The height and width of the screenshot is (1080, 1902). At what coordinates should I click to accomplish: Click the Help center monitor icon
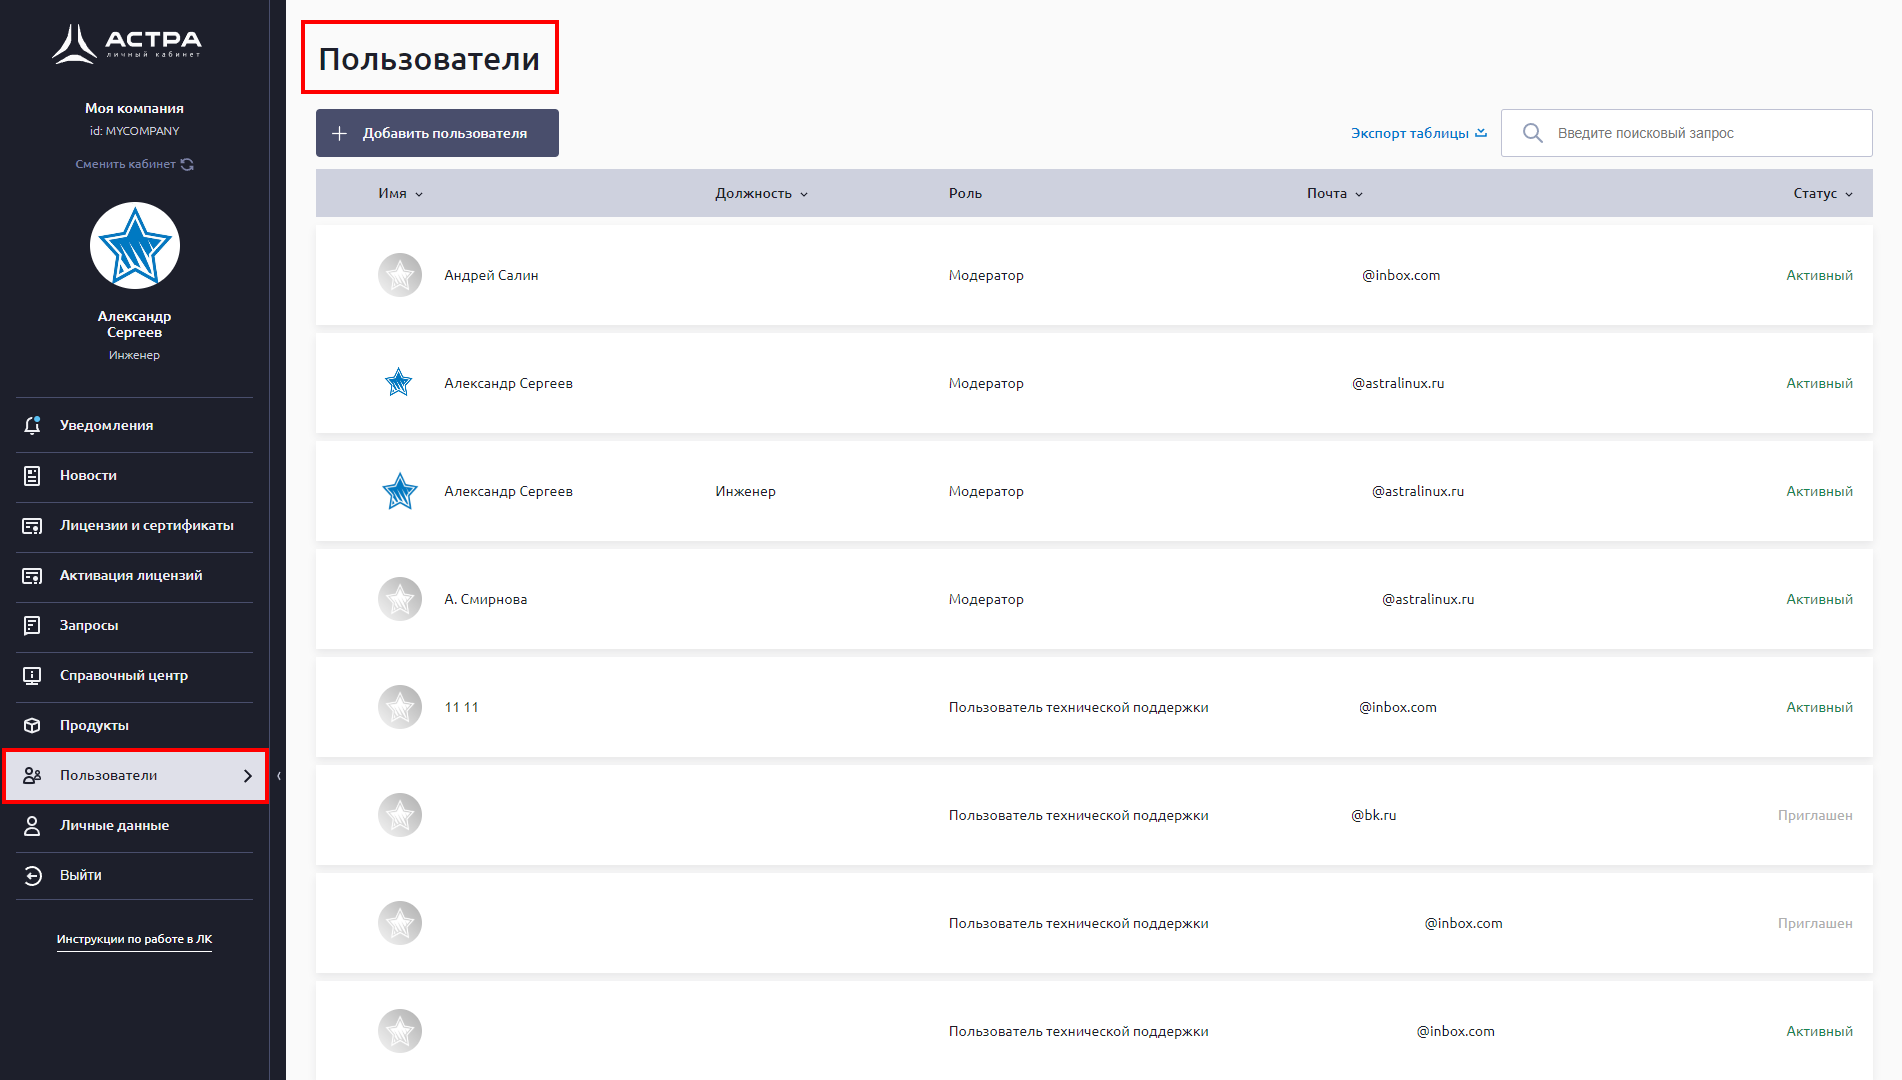[32, 675]
